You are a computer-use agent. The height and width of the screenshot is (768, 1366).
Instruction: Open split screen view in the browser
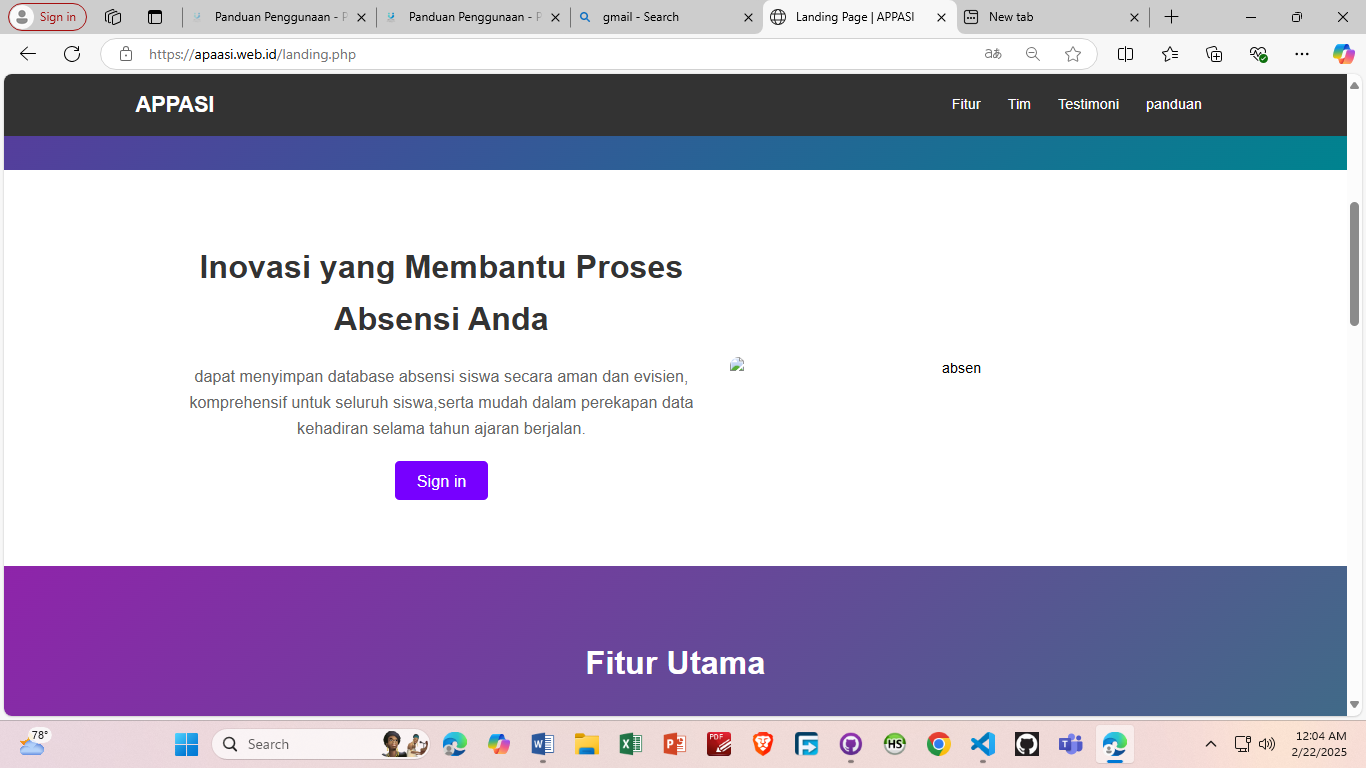pyautogui.click(x=1125, y=54)
